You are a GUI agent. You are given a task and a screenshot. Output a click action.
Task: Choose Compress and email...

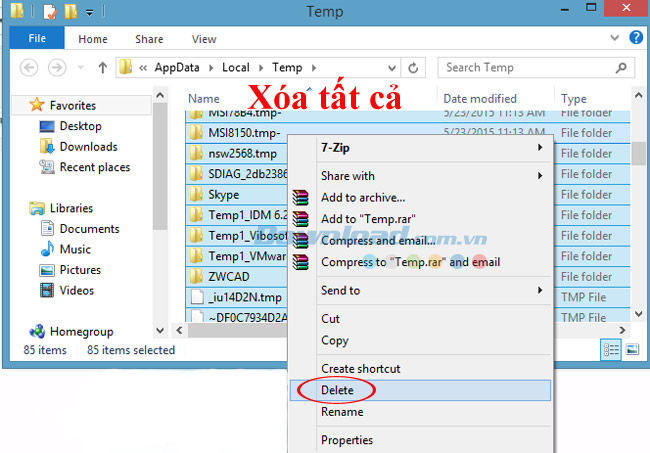click(x=378, y=241)
